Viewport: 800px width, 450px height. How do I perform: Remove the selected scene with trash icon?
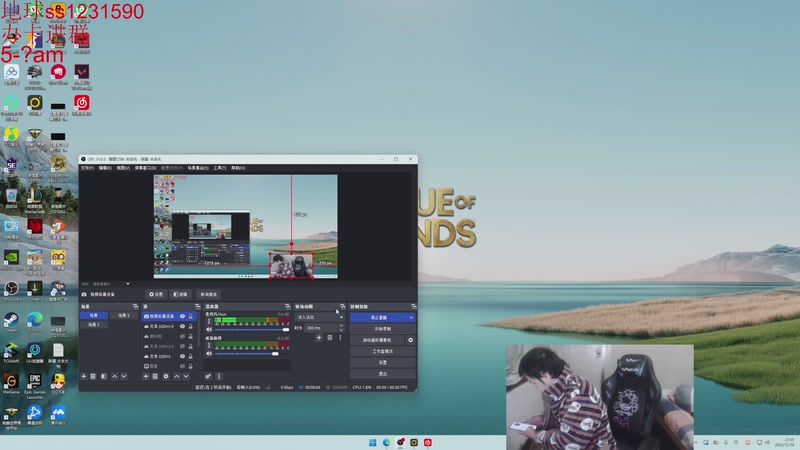(93, 377)
